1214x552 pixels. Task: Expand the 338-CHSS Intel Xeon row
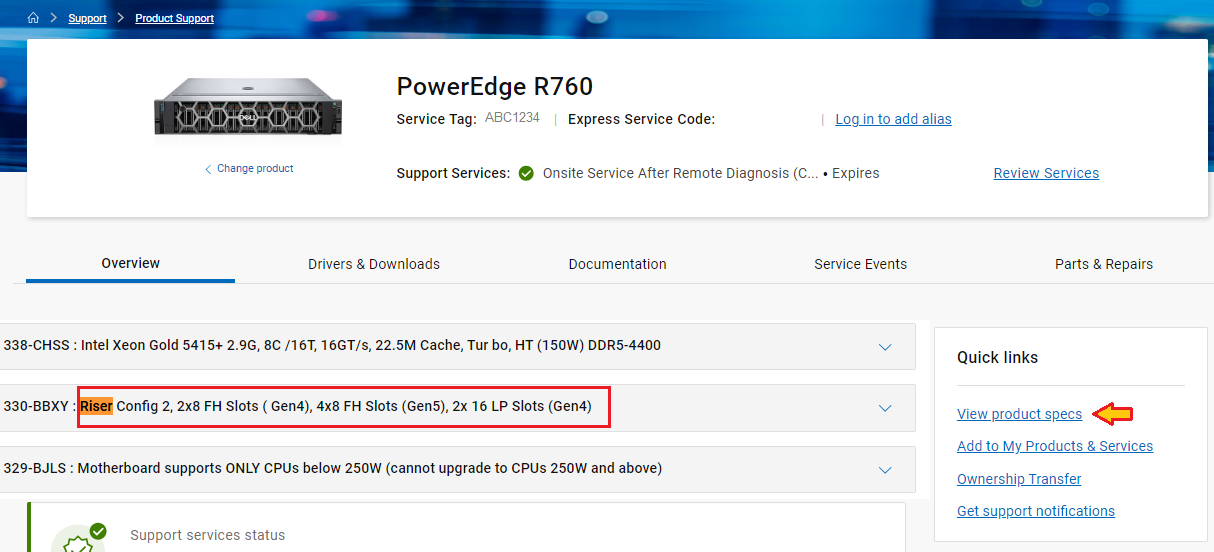click(x=884, y=346)
